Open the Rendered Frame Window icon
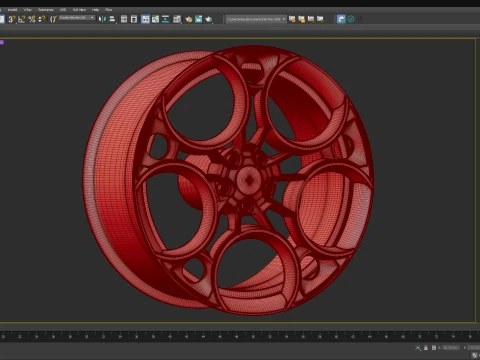The width and height of the screenshot is (480, 360). (x=199, y=19)
